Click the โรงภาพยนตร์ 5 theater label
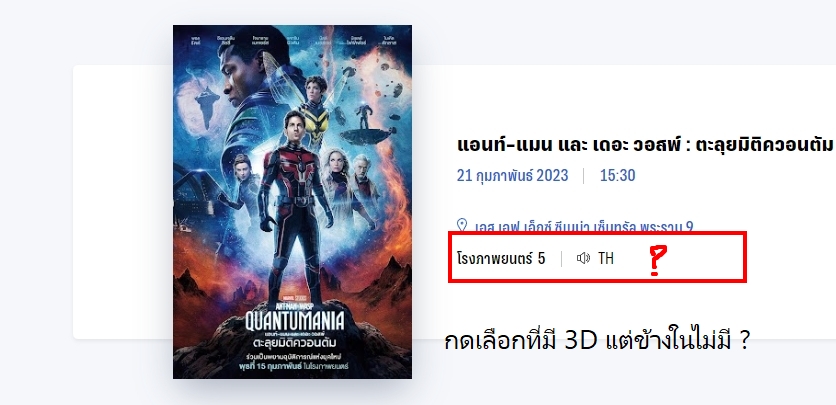 pos(501,258)
